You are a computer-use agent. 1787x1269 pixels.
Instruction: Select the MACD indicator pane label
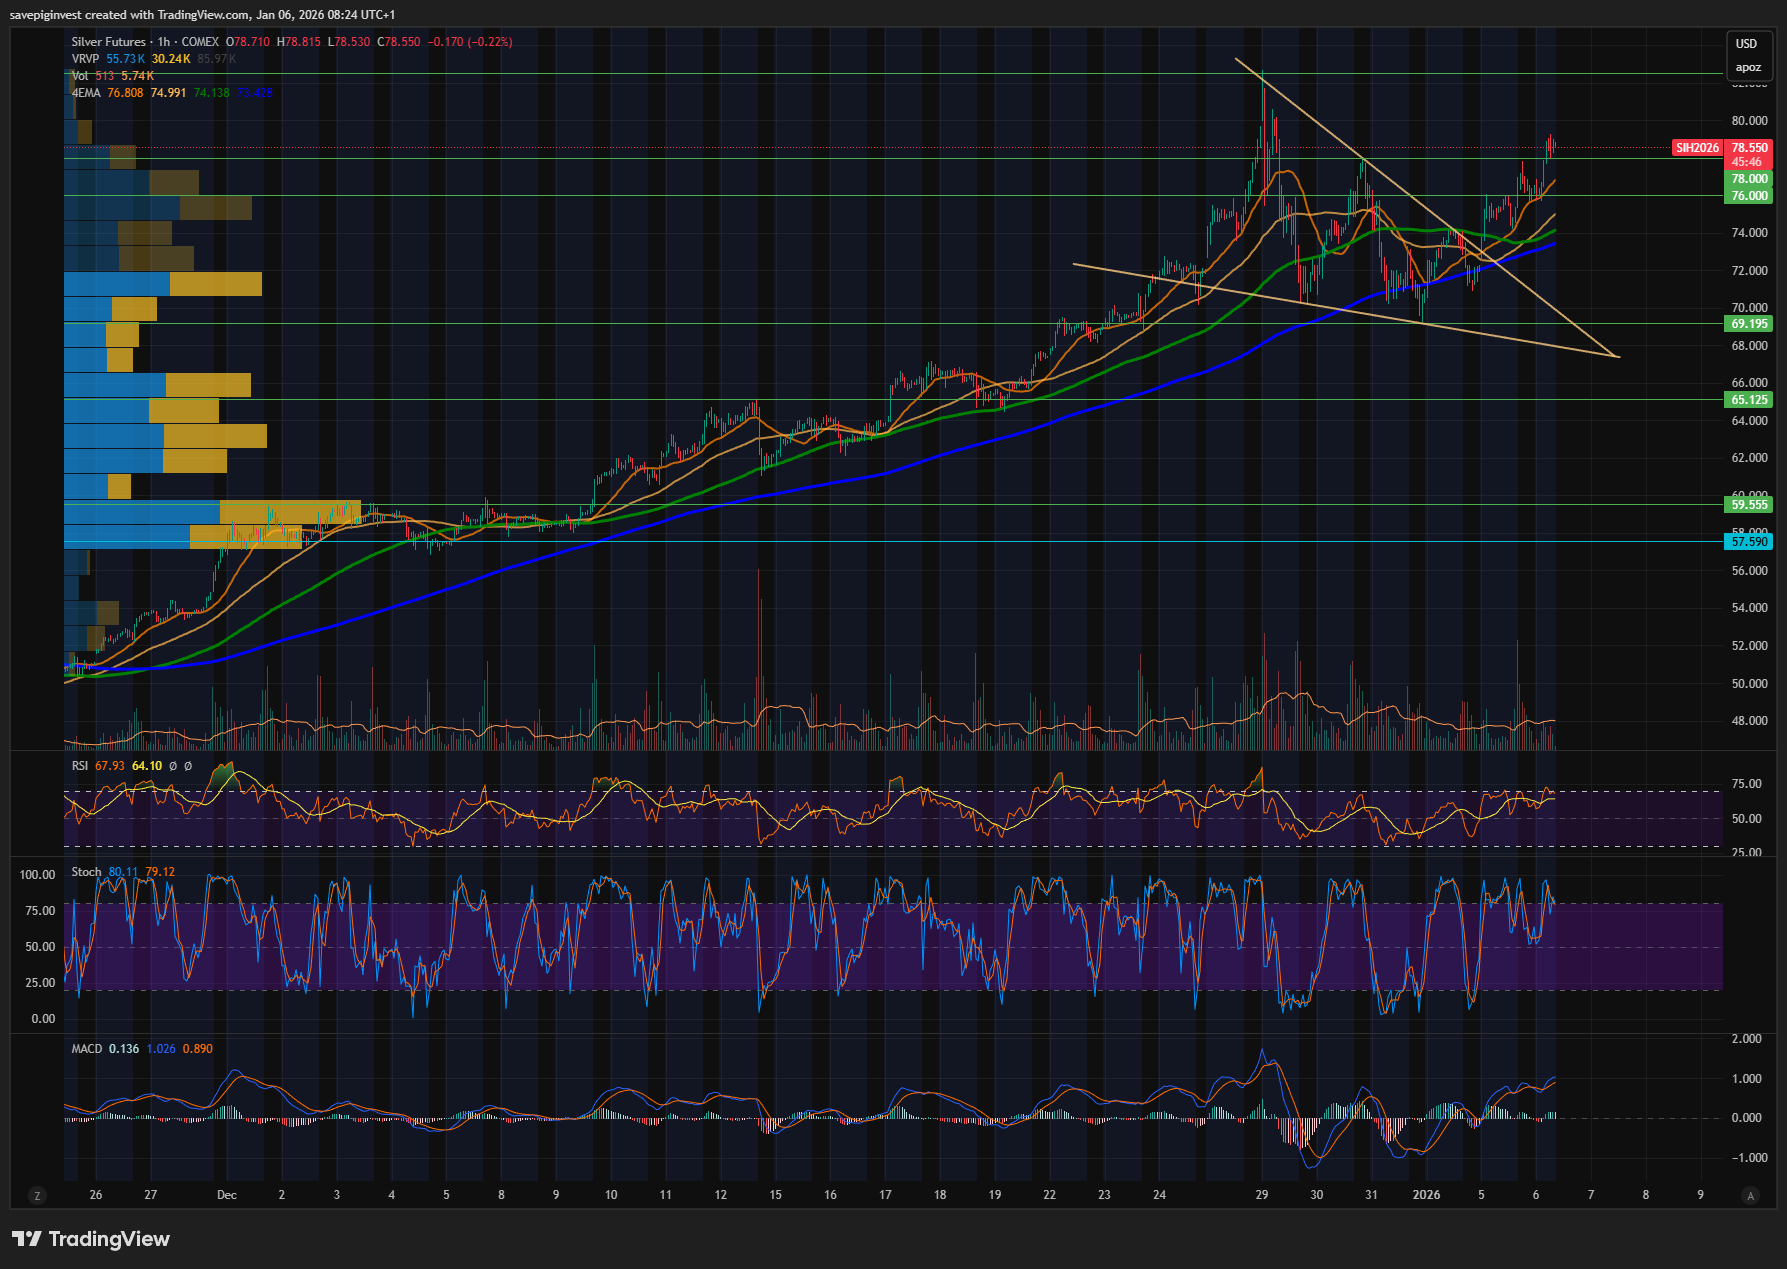[86, 1049]
